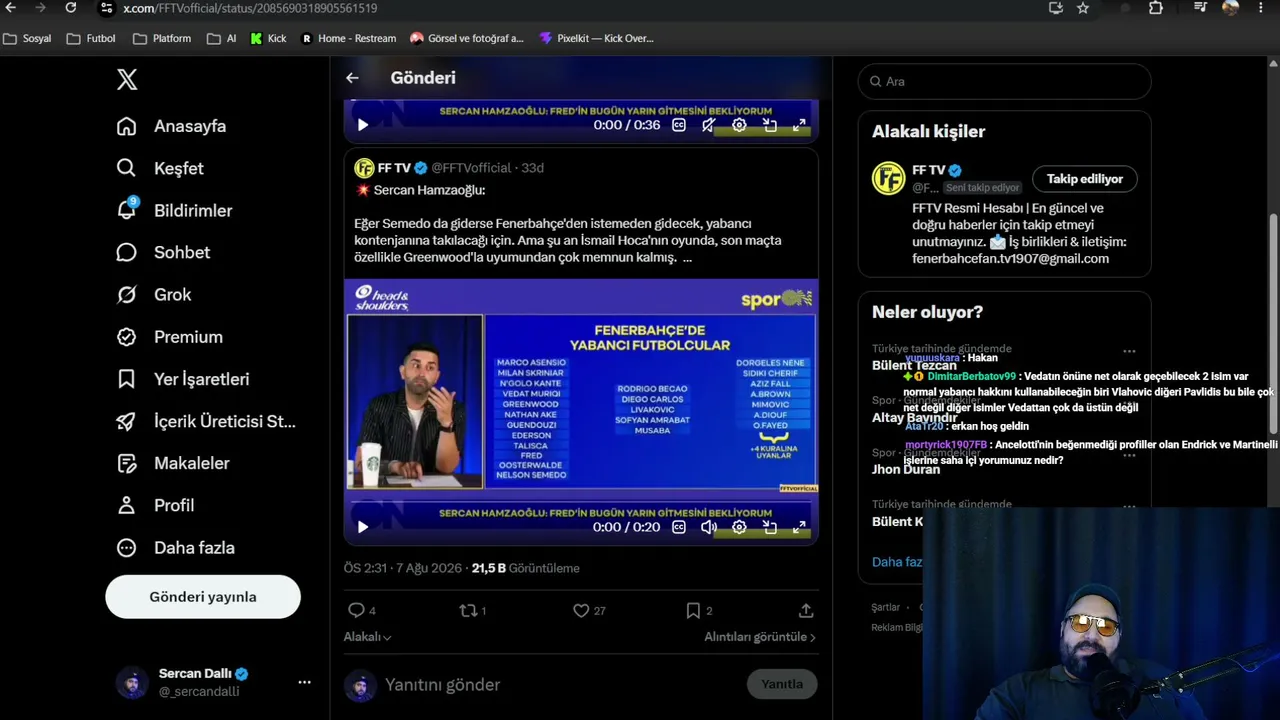Mute the 0:20 video
The width and height of the screenshot is (1280, 720).
pos(709,527)
